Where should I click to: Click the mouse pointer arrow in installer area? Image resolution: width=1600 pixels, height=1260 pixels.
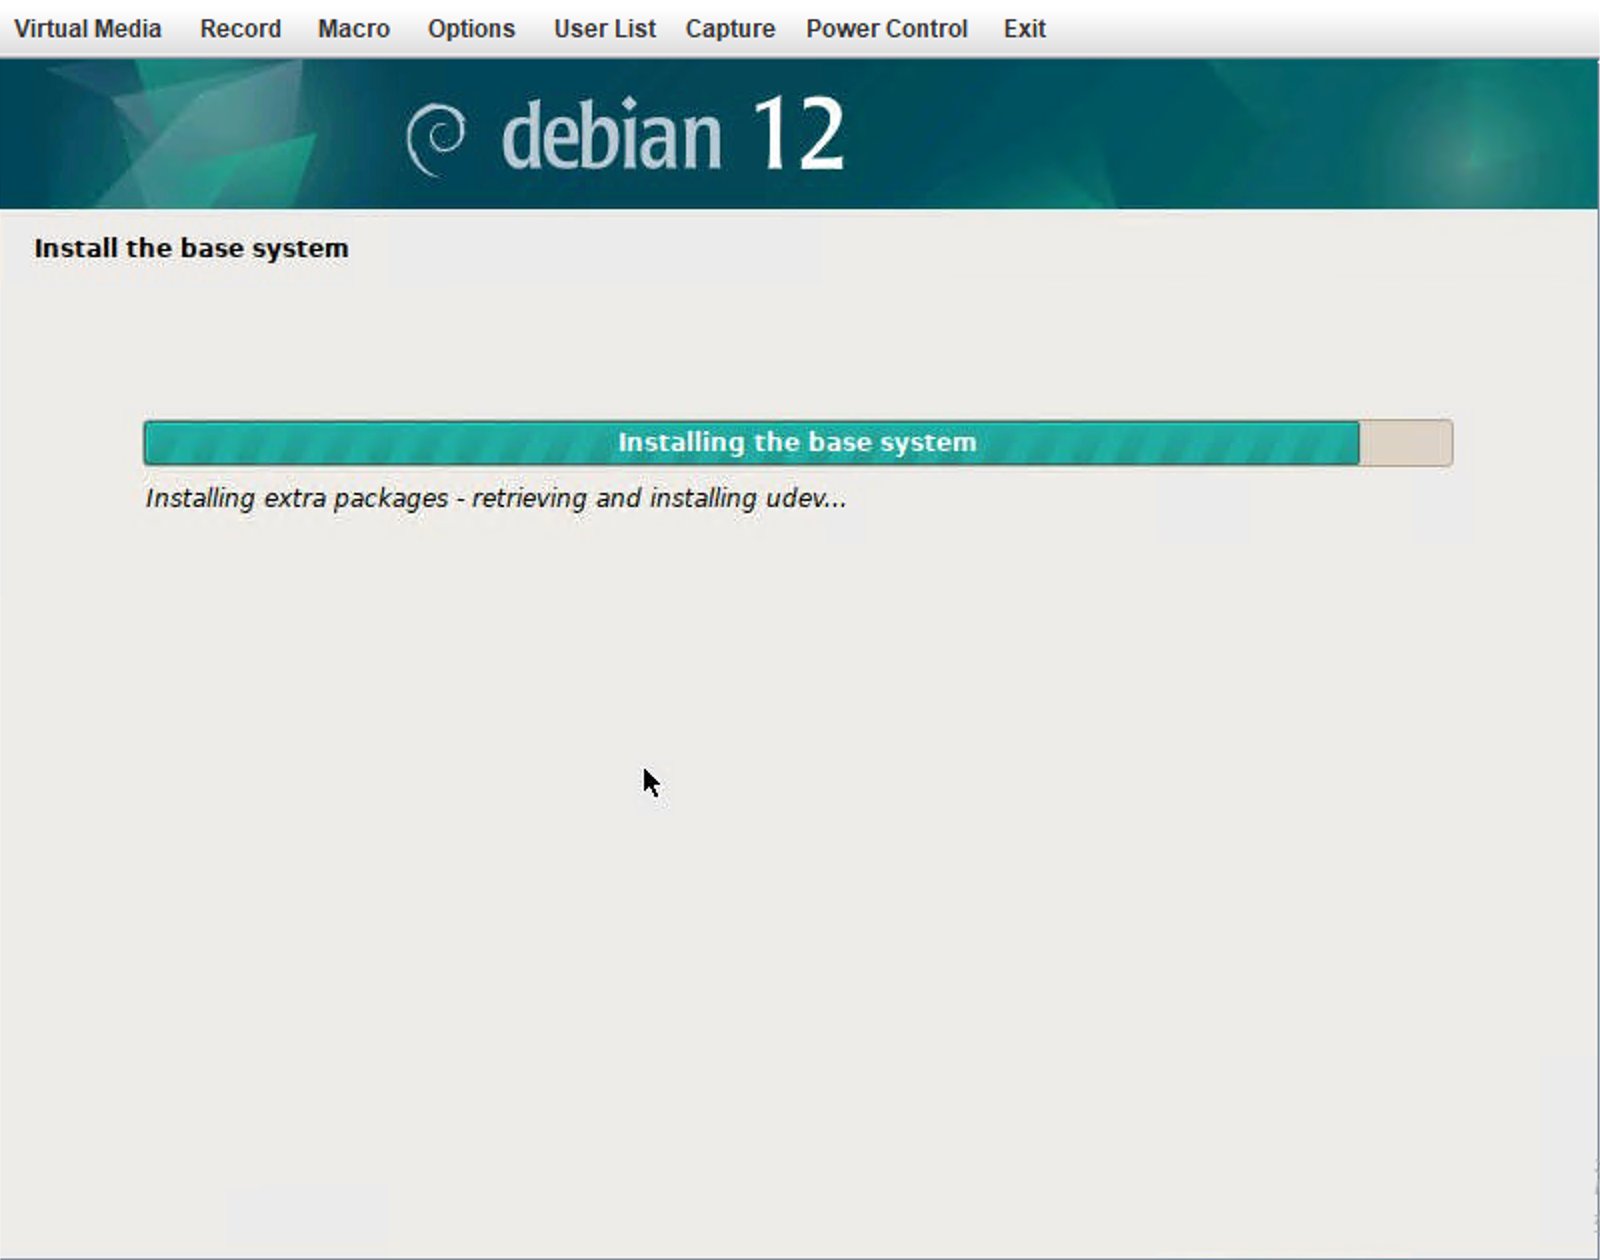pos(650,781)
